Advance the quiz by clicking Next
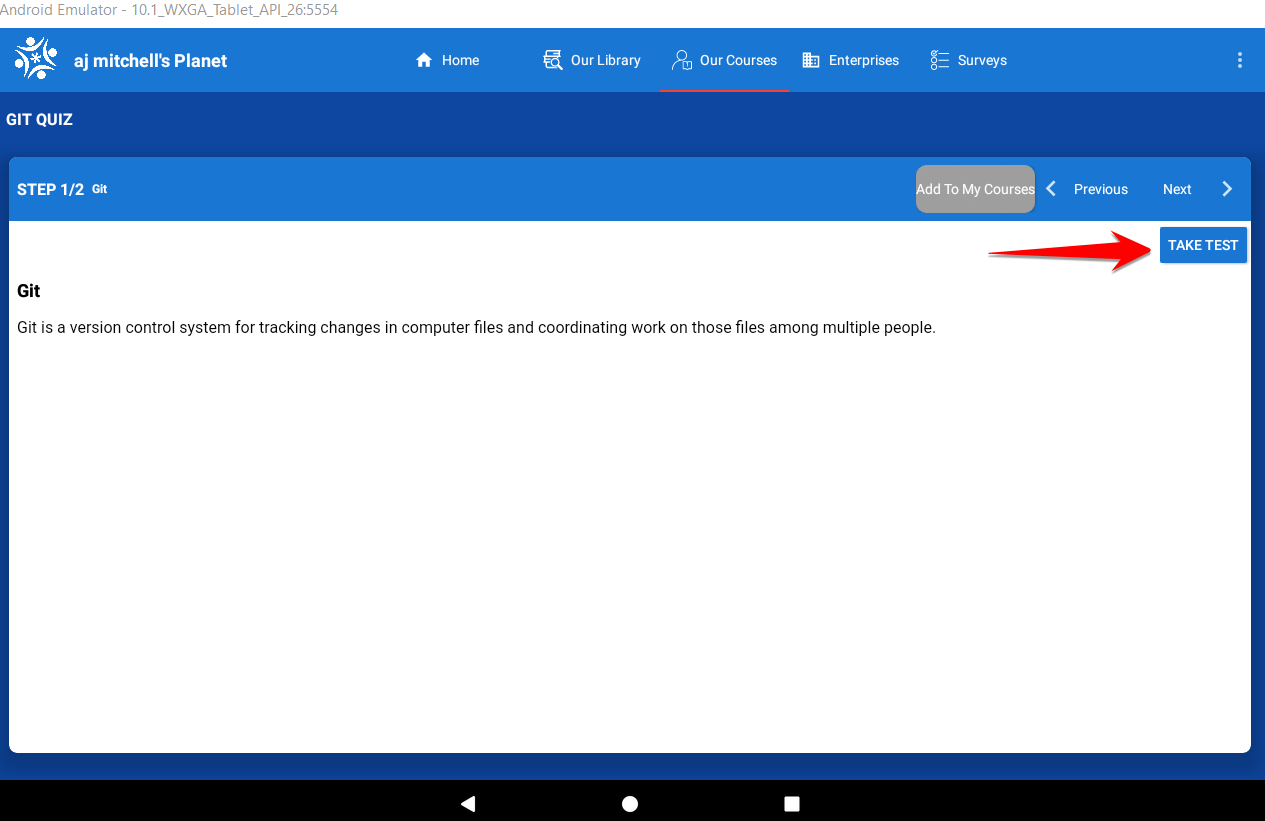The image size is (1265, 821). coord(1176,189)
